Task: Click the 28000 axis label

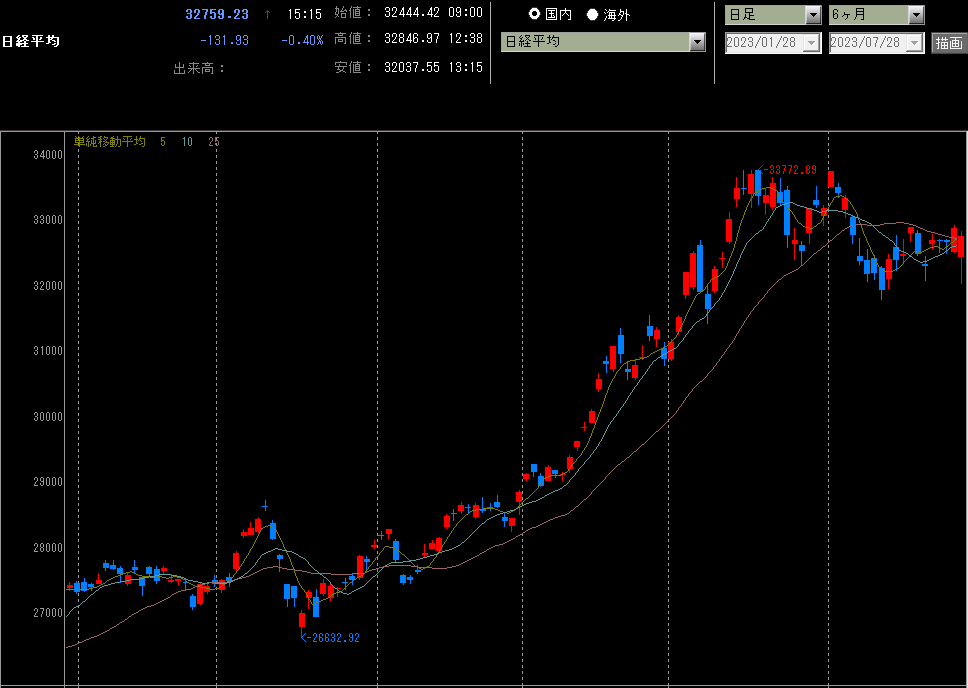Action: coord(48,548)
